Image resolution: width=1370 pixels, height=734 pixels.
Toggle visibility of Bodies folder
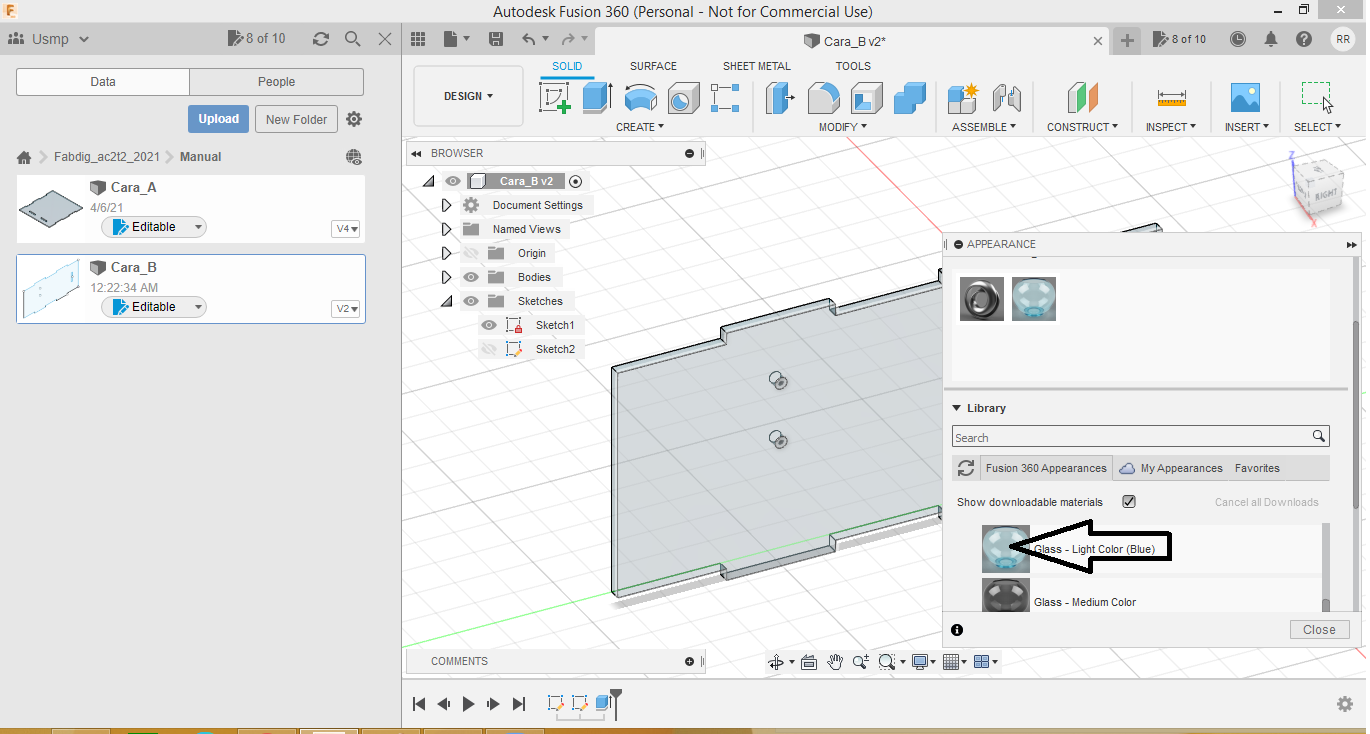pyautogui.click(x=471, y=277)
